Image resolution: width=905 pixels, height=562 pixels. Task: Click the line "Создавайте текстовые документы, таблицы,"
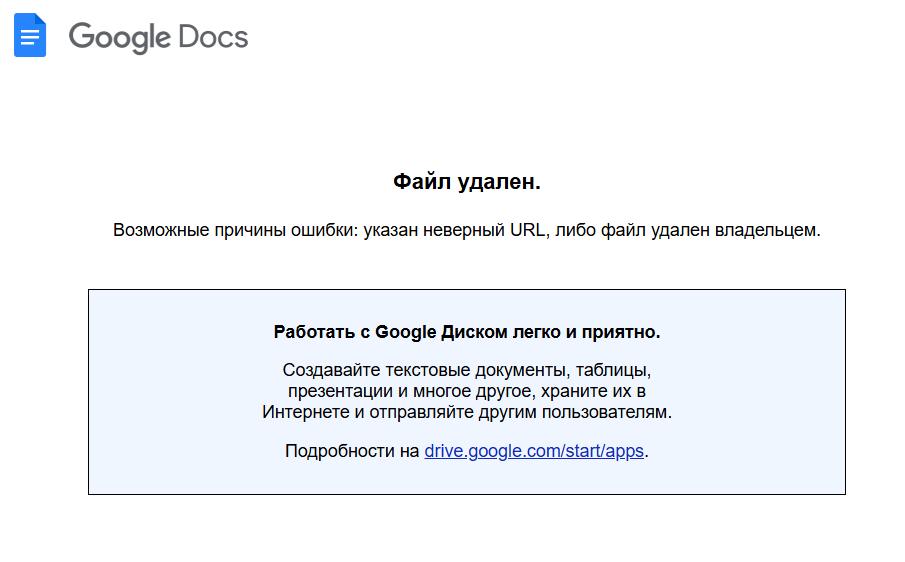coord(467,370)
